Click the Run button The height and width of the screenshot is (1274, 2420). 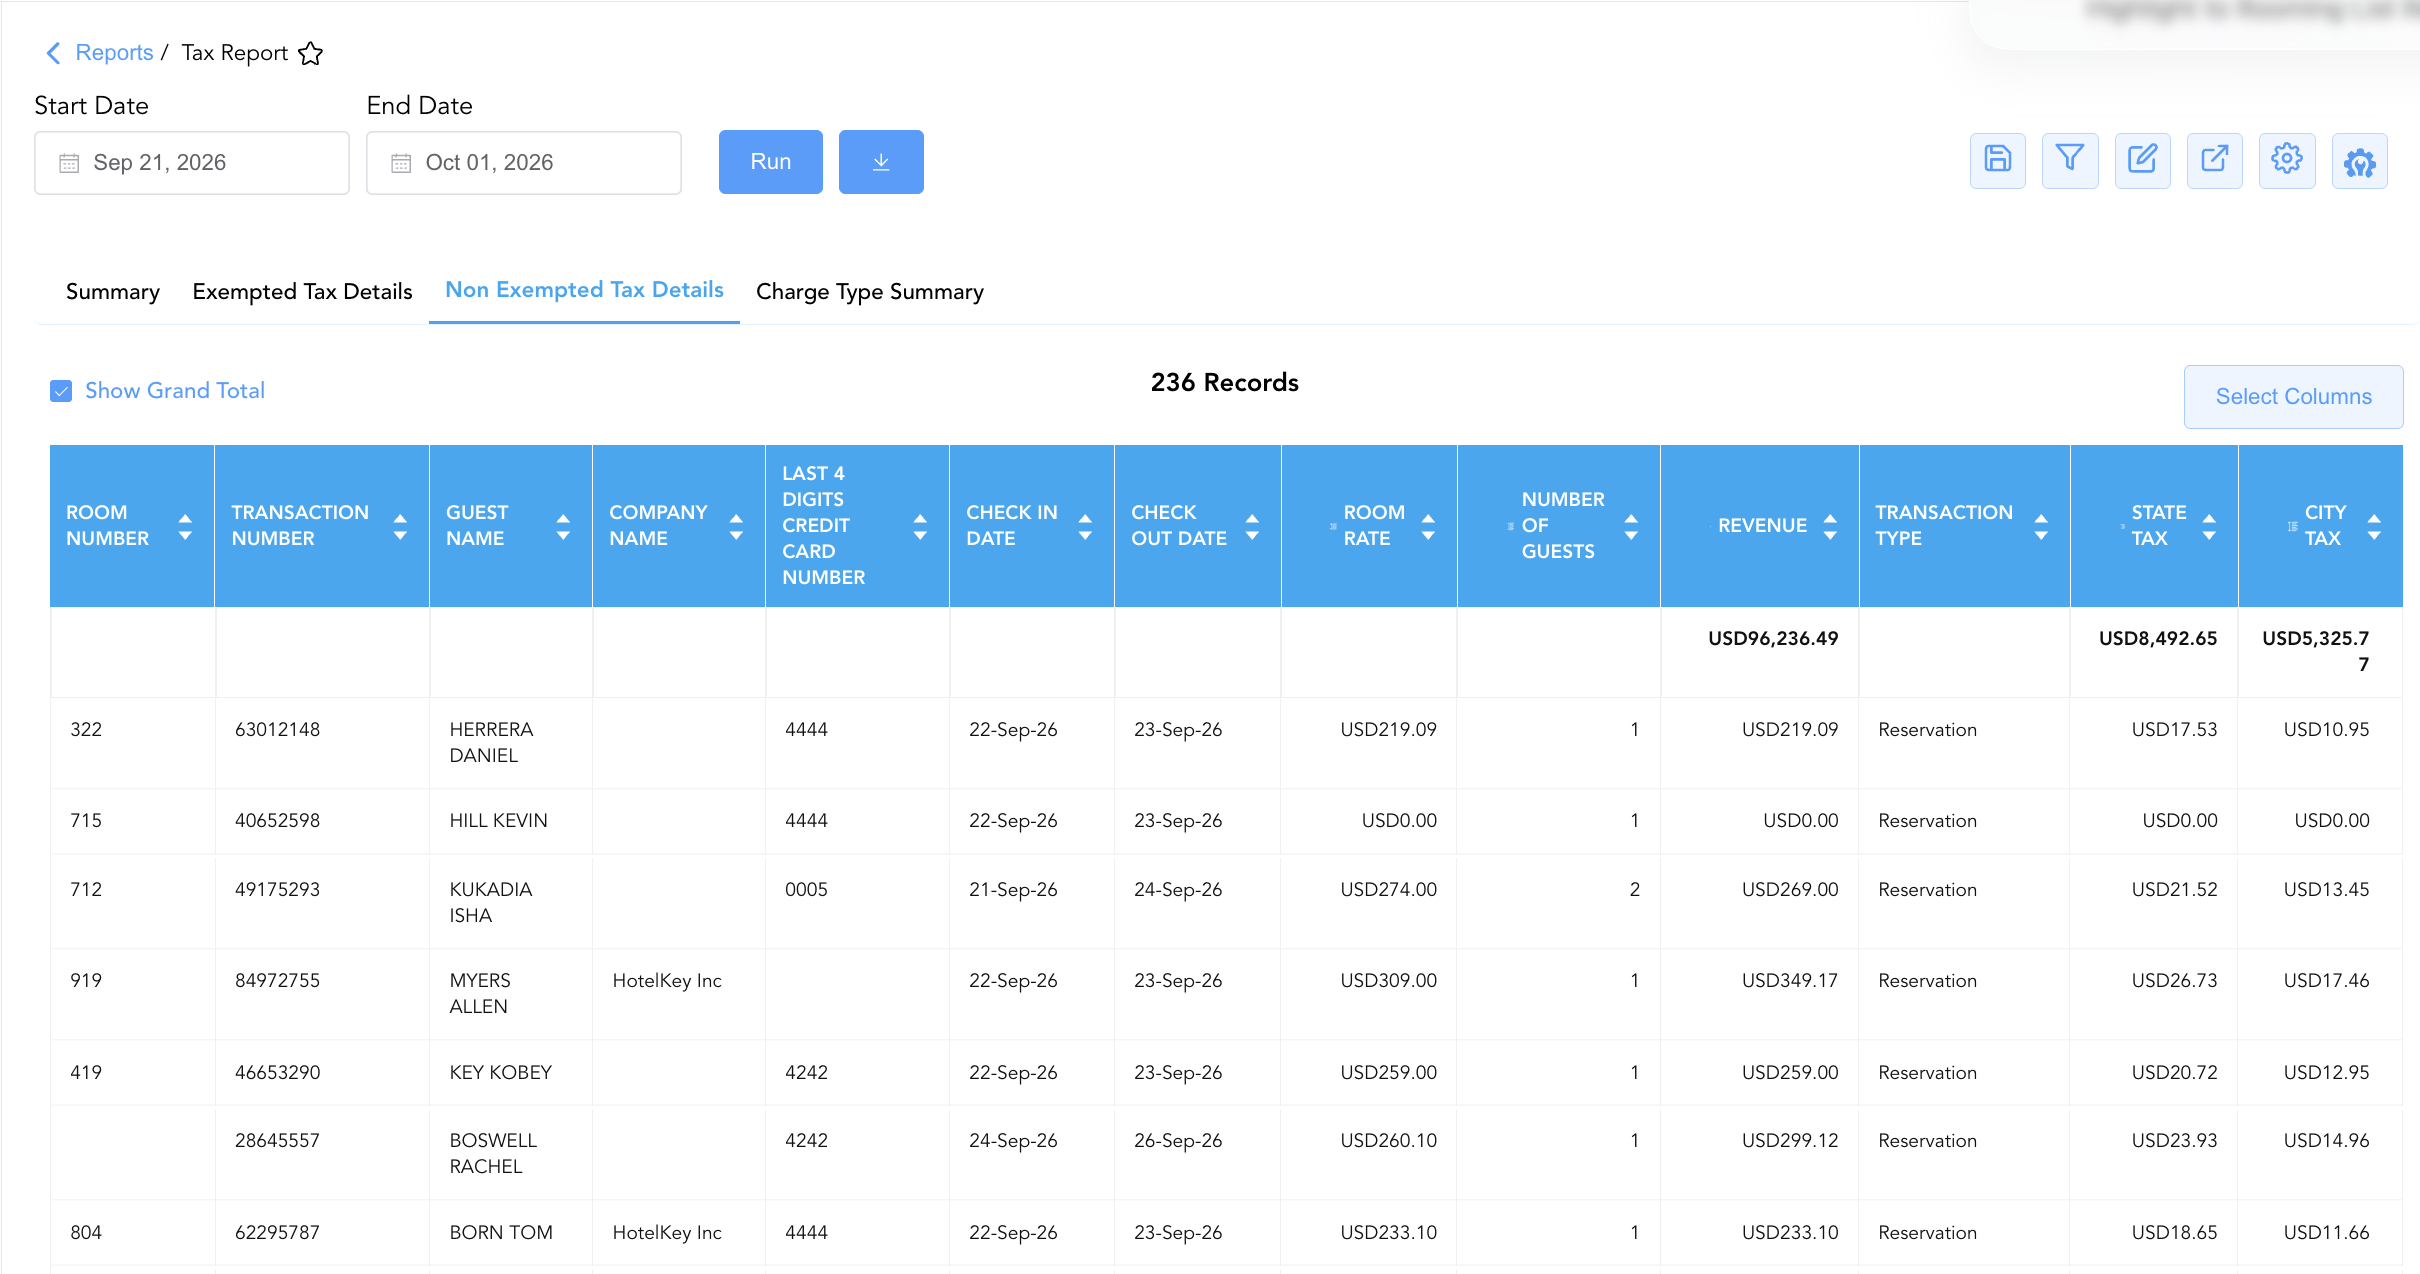tap(771, 162)
